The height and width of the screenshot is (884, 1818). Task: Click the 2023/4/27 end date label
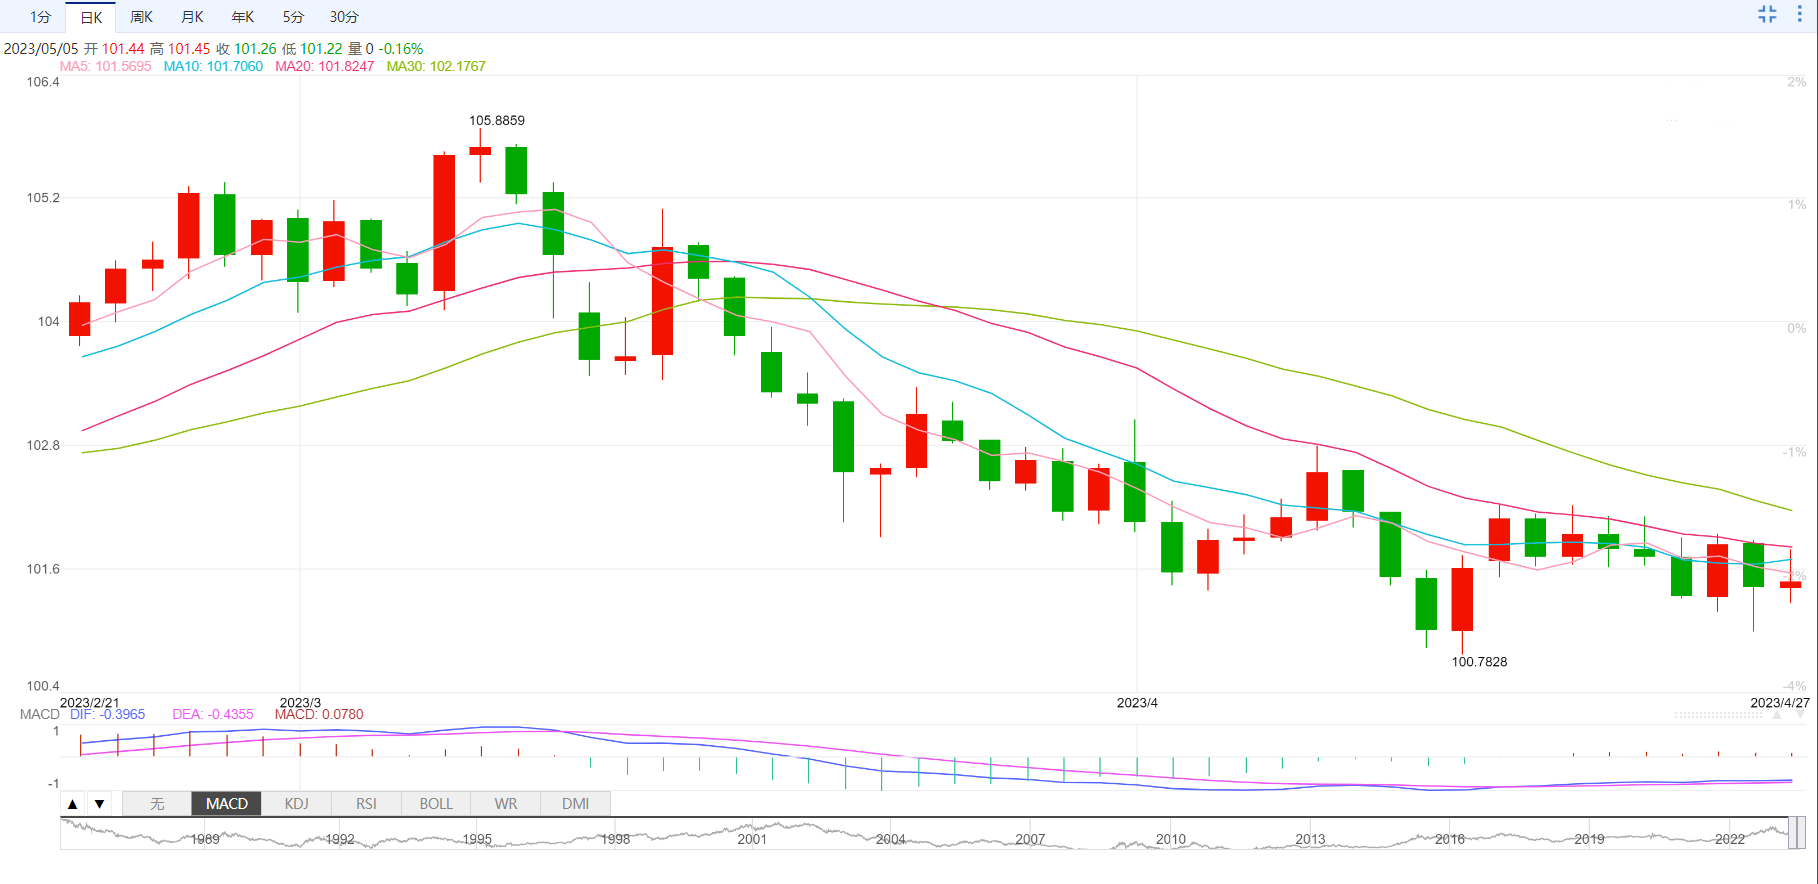pyautogui.click(x=1780, y=703)
